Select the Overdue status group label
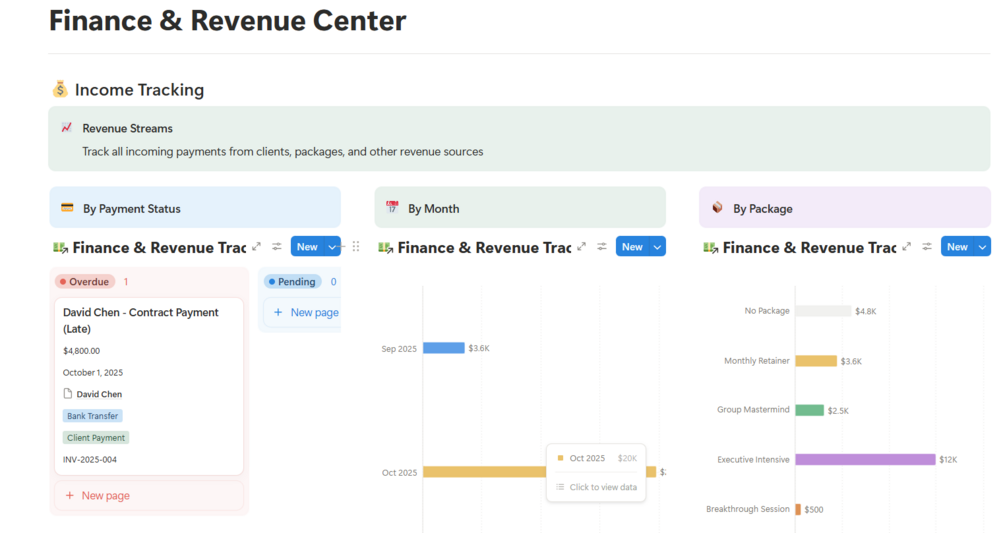1005x533 pixels. coord(85,282)
